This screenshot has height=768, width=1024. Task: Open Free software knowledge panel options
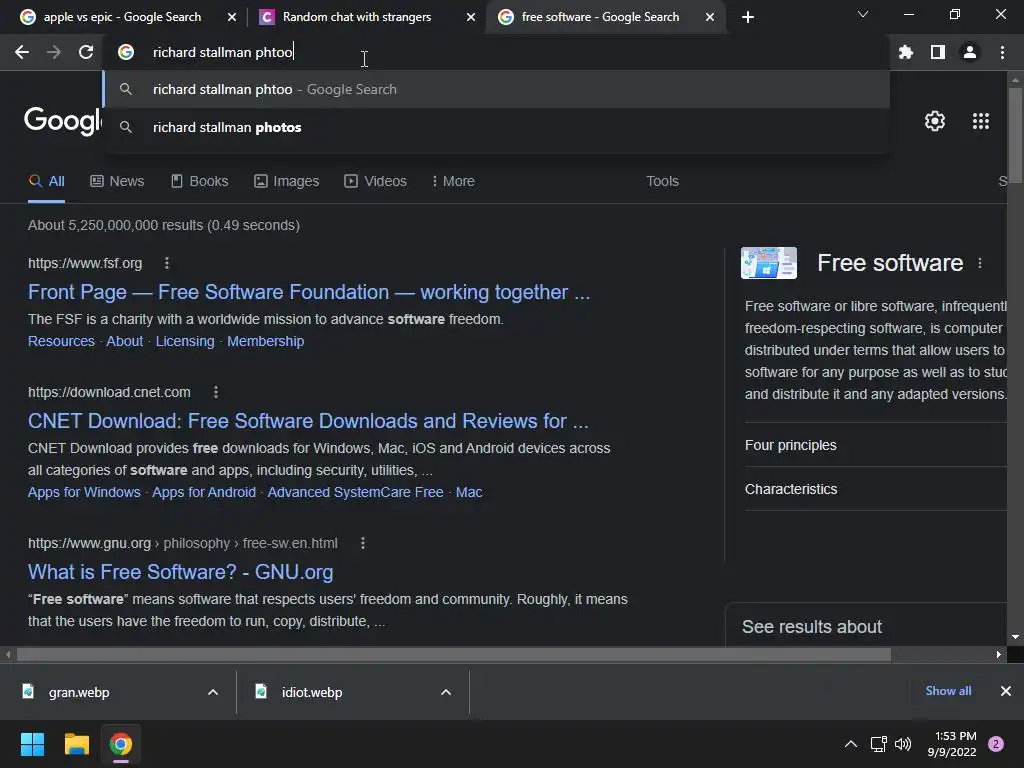tap(980, 263)
